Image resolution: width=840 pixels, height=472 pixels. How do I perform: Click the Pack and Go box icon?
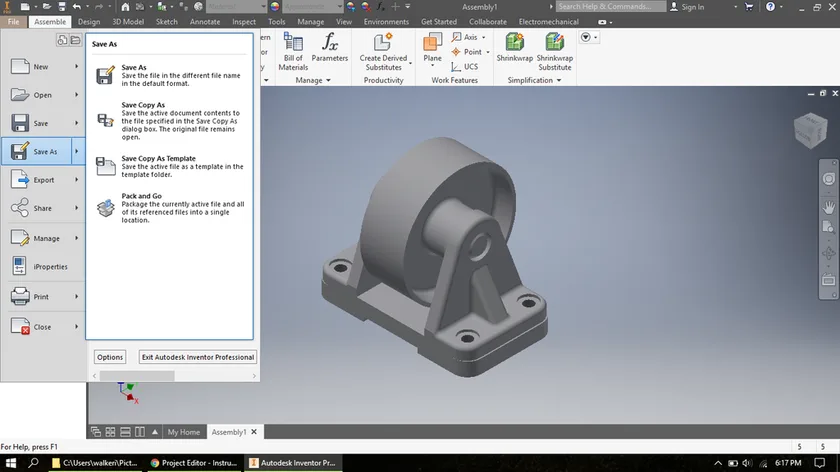(x=105, y=207)
